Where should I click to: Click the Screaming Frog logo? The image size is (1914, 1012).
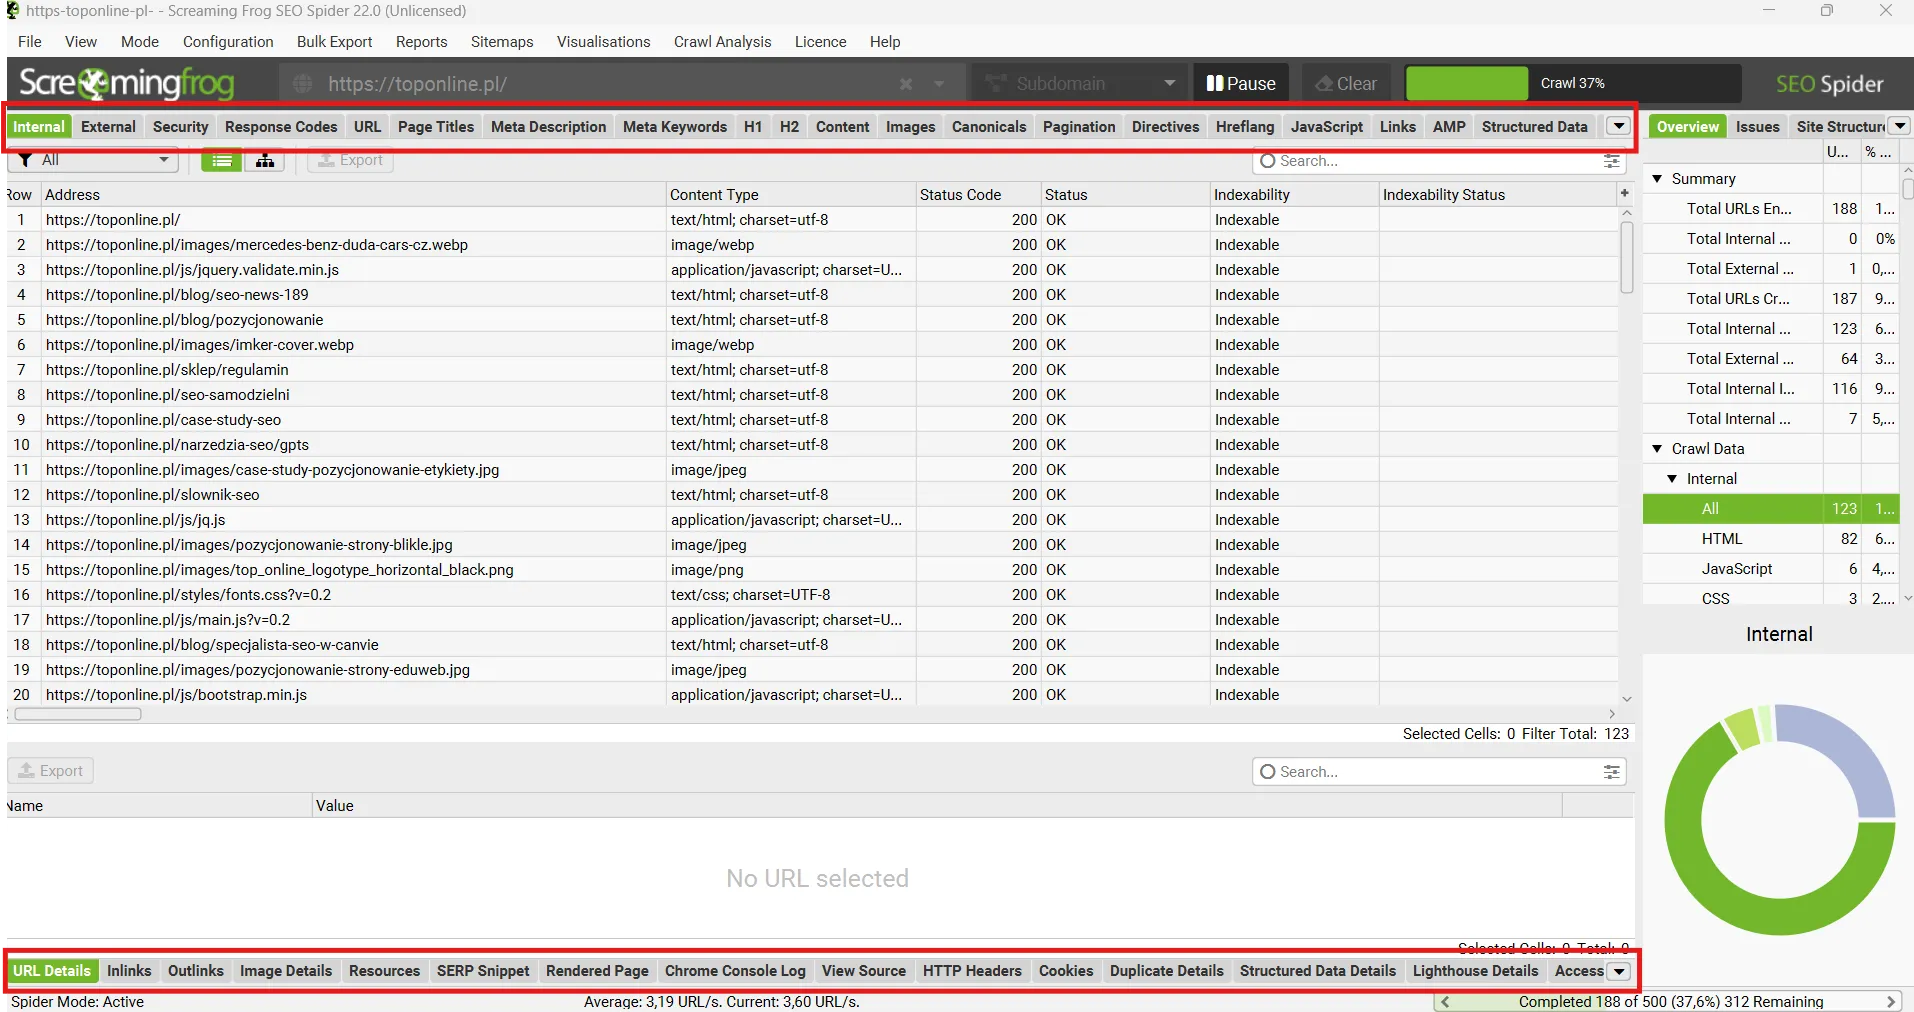coord(127,83)
